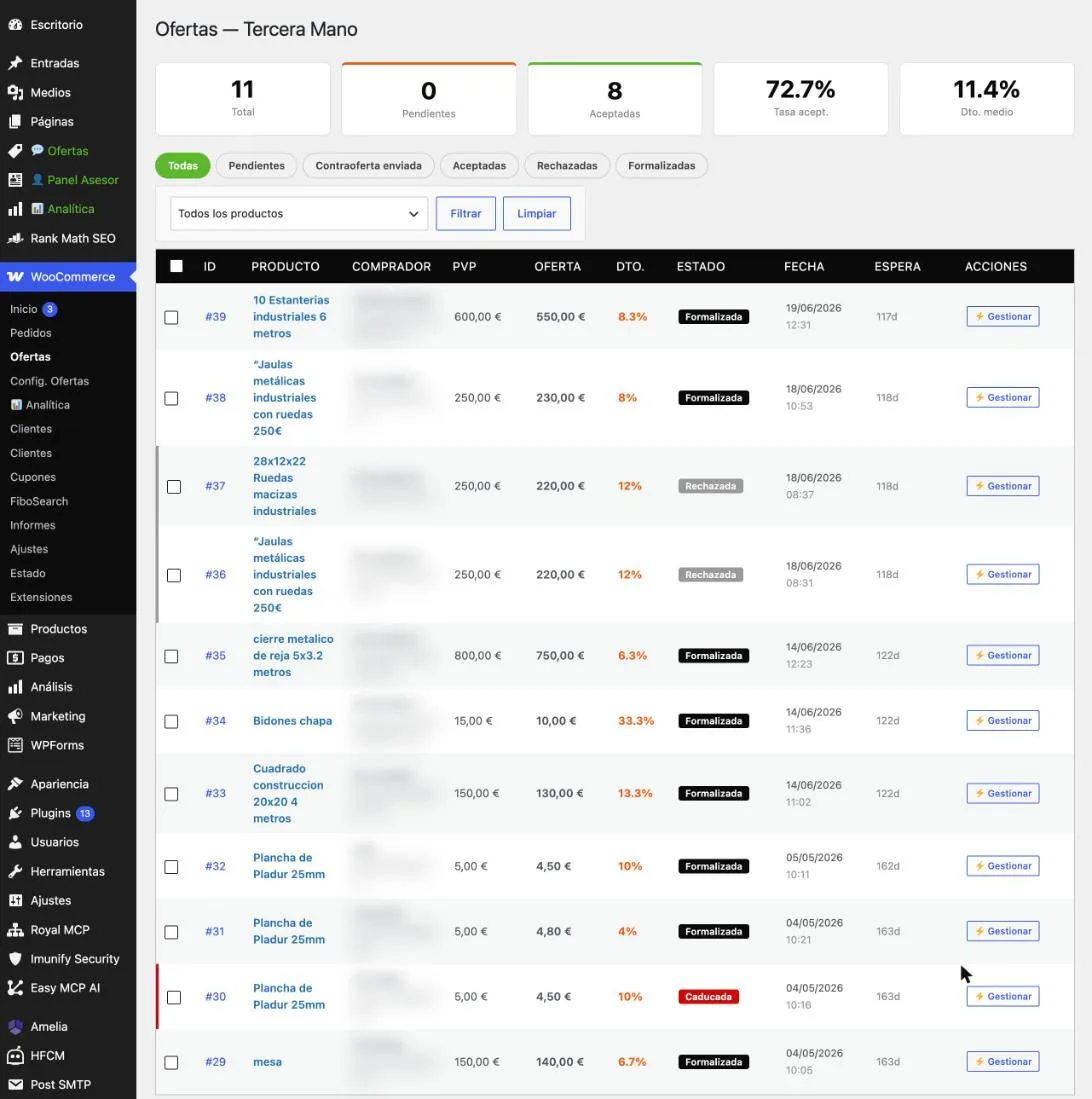Click the Herramientas wrench icon
The width and height of the screenshot is (1092, 1099).
click(15, 871)
